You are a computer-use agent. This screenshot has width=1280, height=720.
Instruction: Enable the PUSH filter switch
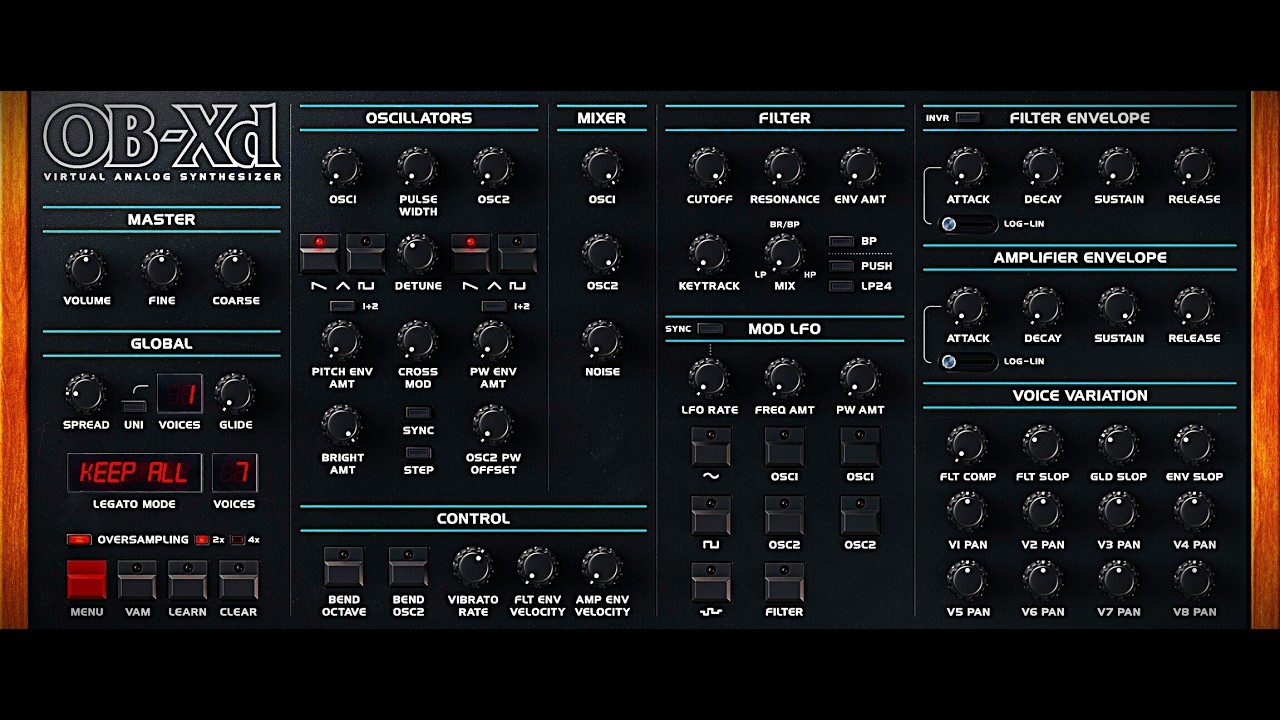pos(842,265)
